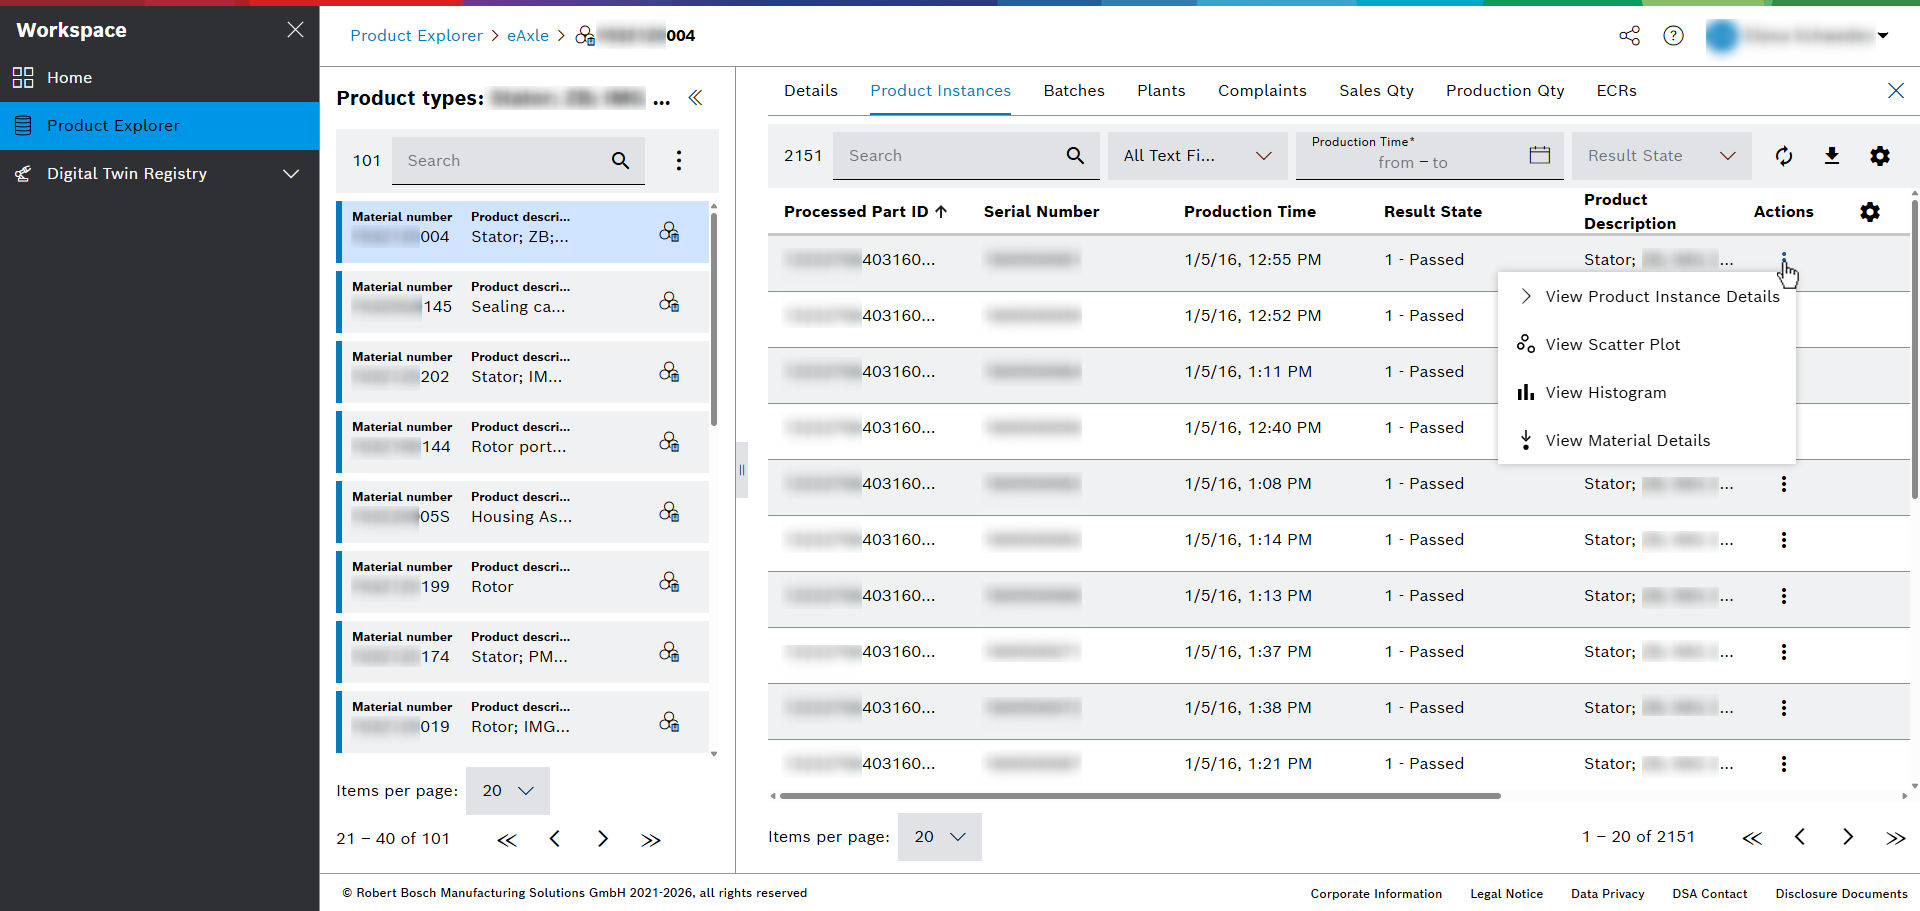Image resolution: width=1920 pixels, height=911 pixels.
Task: Change items per page in product types
Action: point(508,791)
